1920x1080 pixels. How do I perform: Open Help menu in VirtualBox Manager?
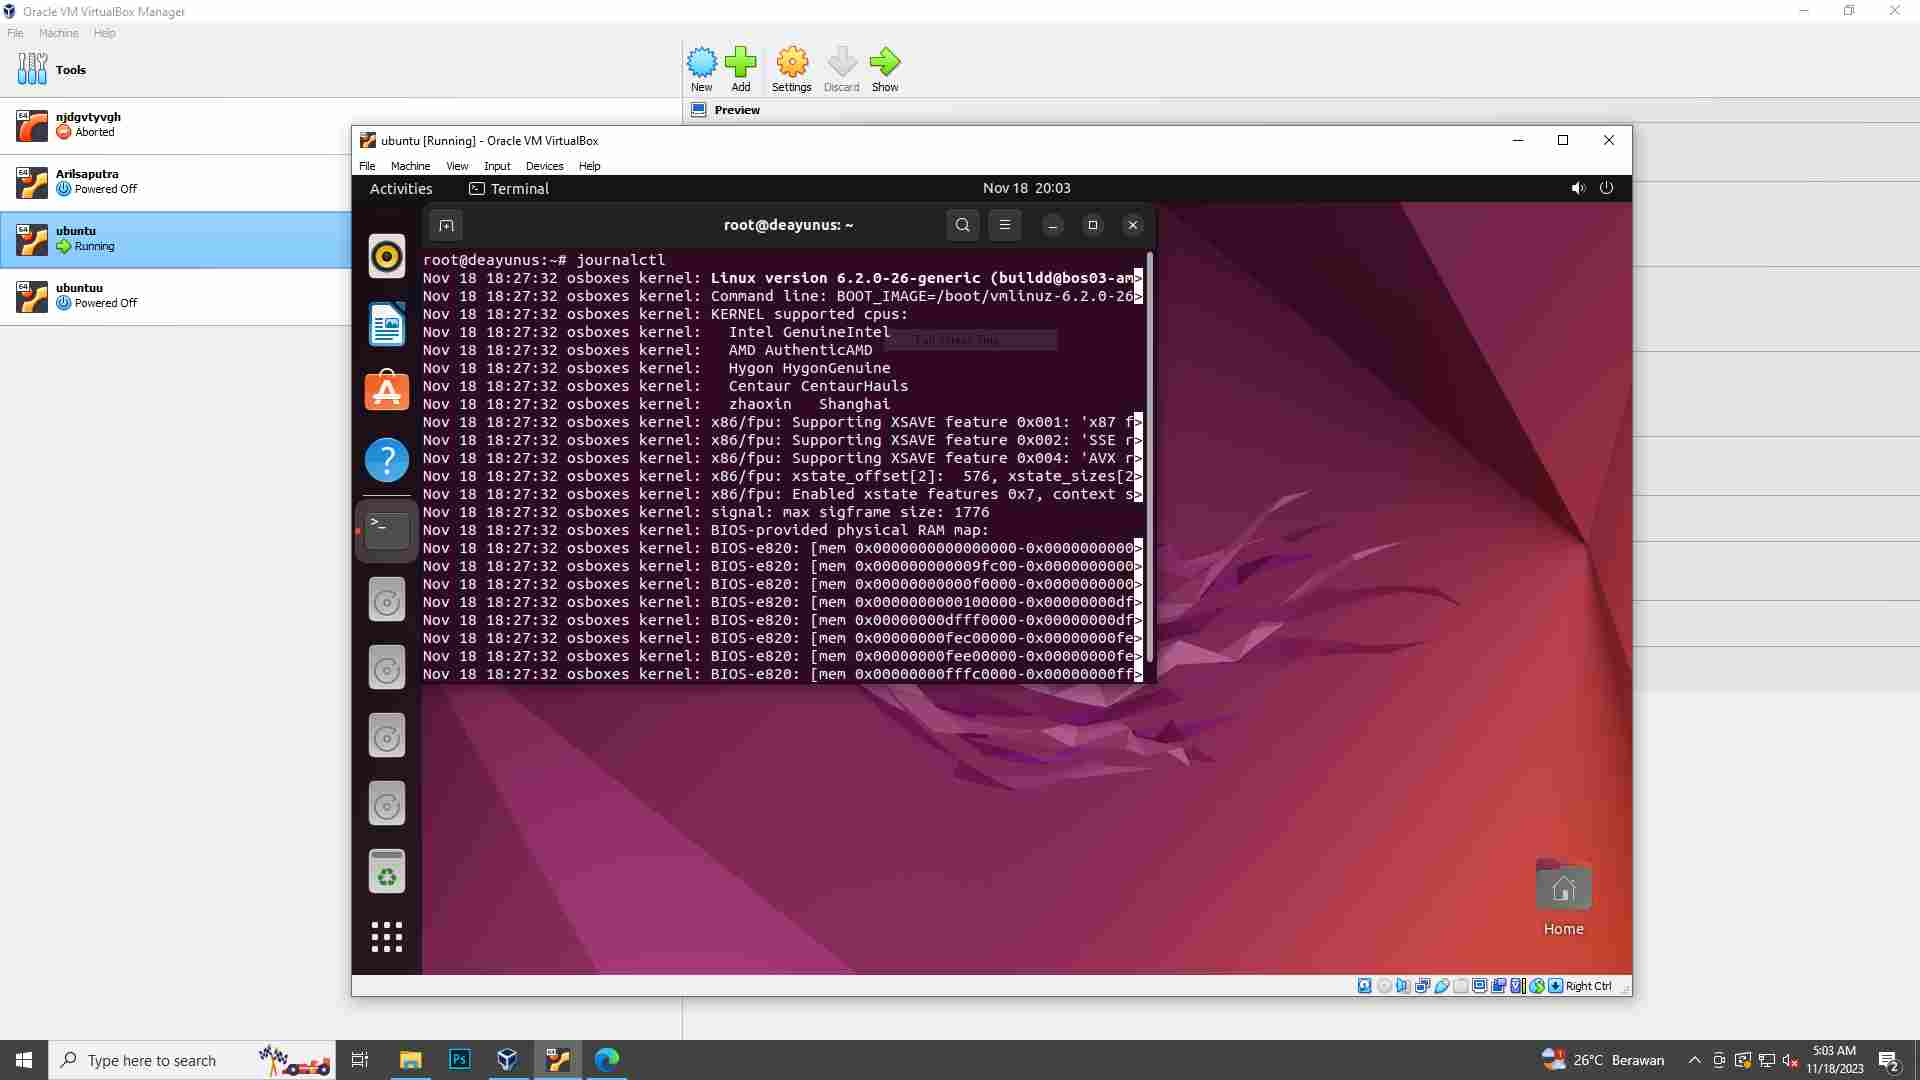[104, 33]
